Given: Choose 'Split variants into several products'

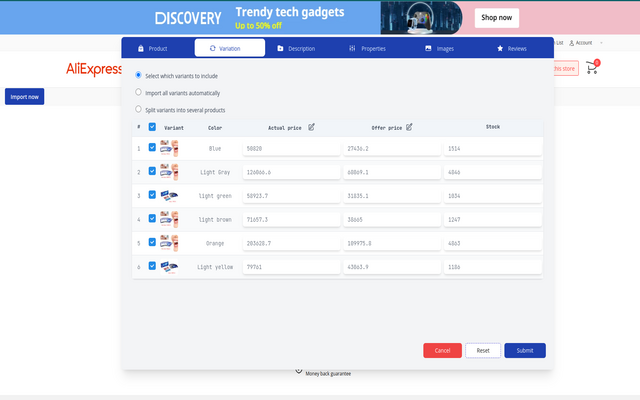Looking at the screenshot, I should (139, 109).
